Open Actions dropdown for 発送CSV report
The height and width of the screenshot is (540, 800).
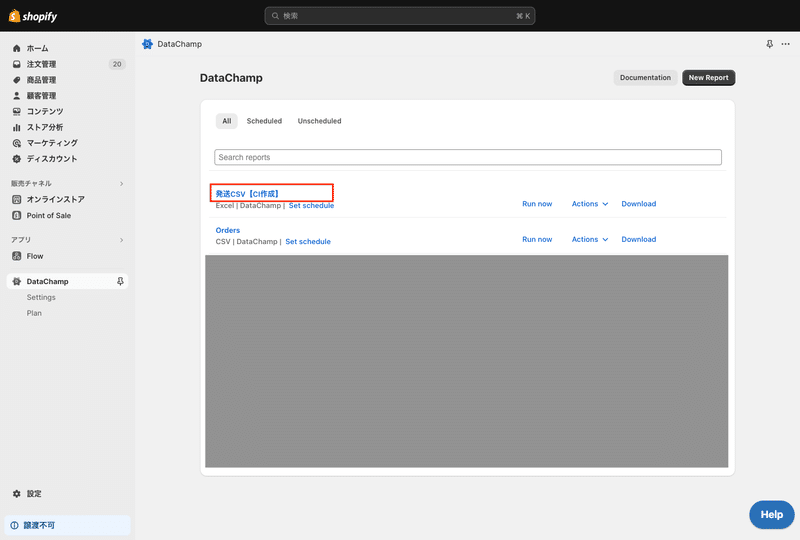click(590, 204)
